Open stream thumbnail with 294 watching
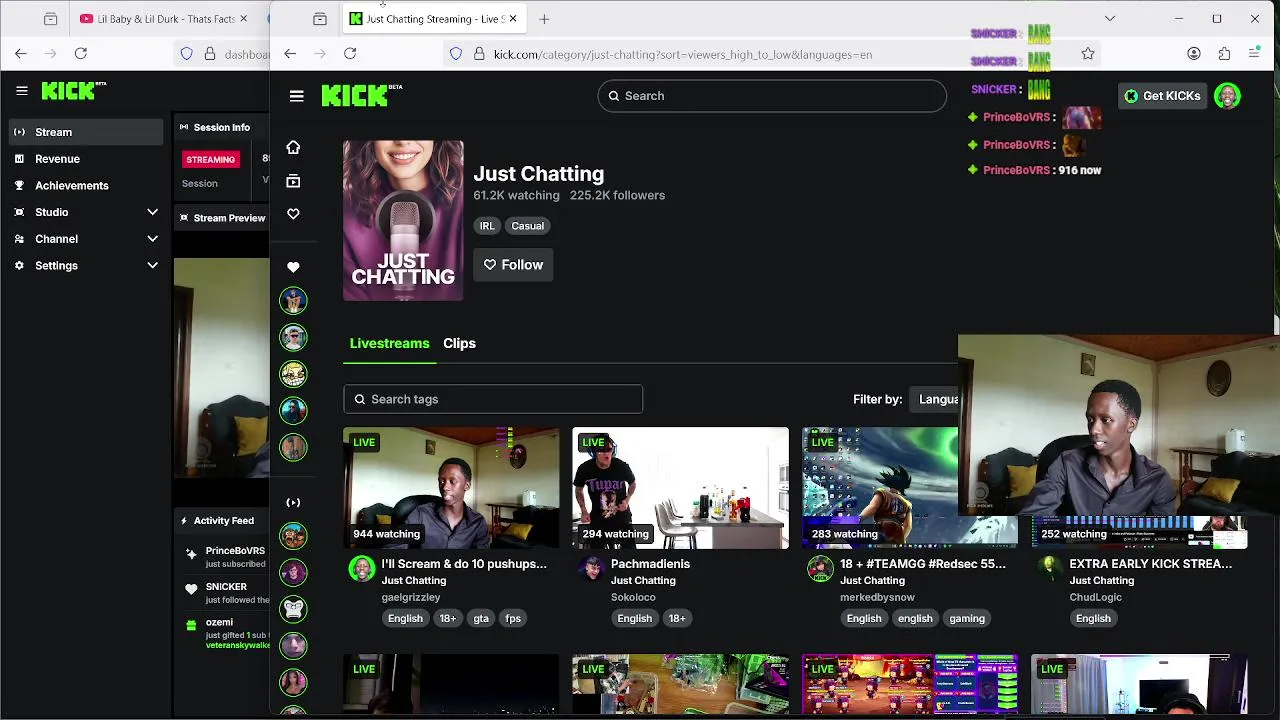Viewport: 1280px width, 720px height. coord(680,488)
